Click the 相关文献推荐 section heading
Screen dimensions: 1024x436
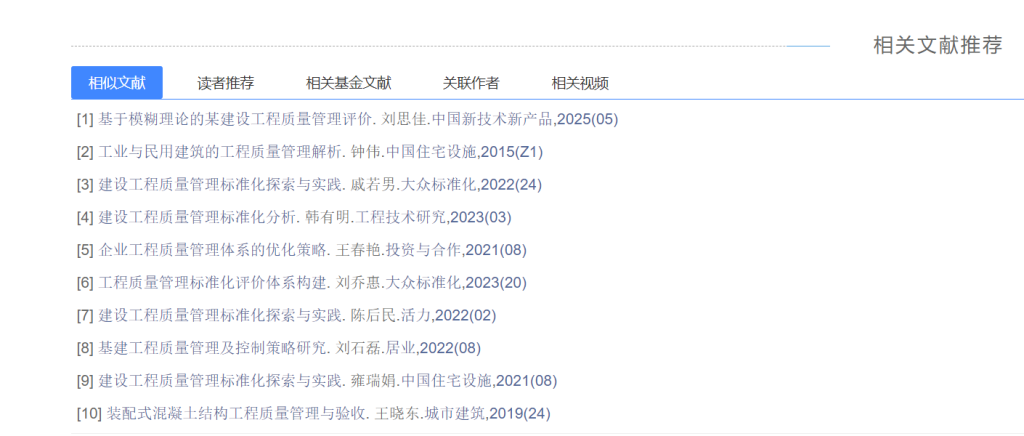(x=938, y=46)
